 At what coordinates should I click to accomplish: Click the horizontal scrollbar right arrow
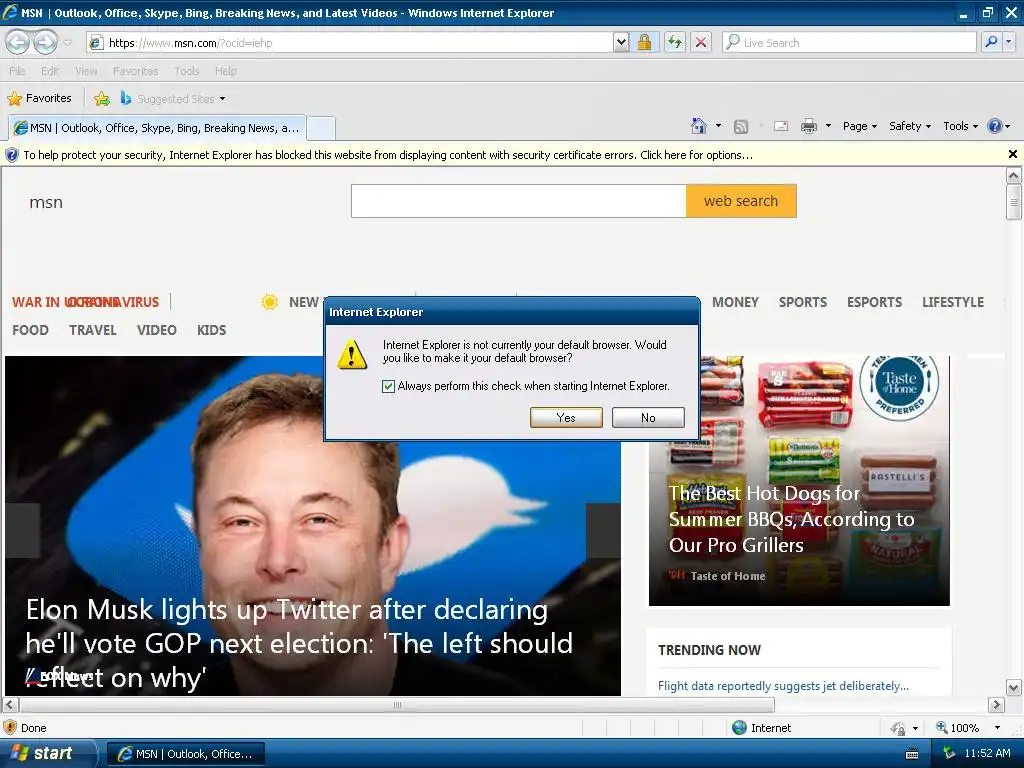coord(996,705)
